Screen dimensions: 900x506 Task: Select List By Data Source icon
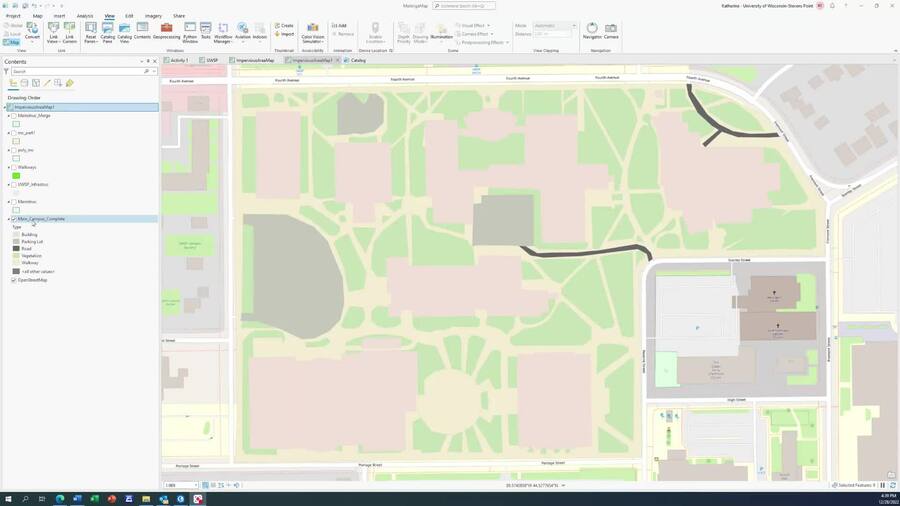(24, 83)
